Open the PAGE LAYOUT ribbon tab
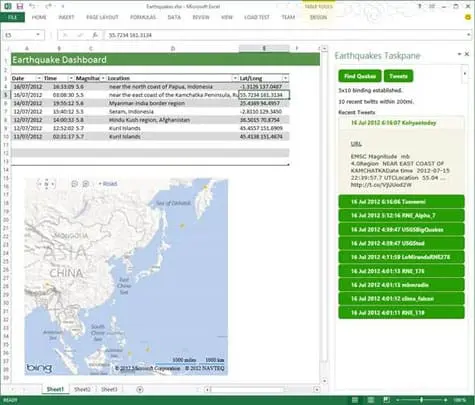 pos(102,17)
